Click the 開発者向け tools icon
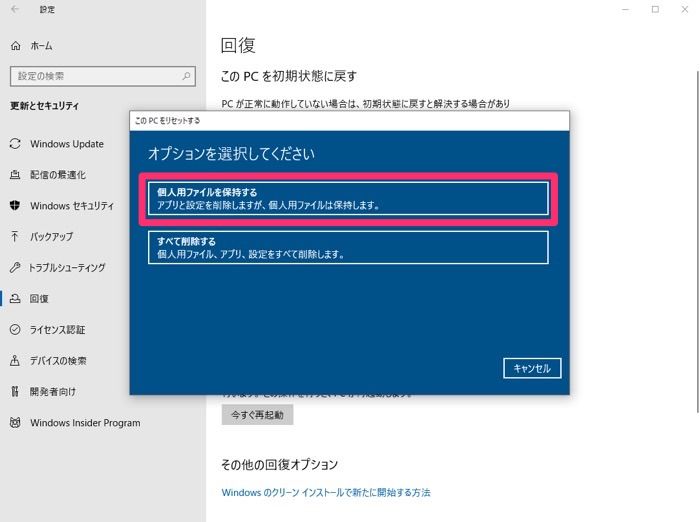The image size is (700, 522). click(x=15, y=392)
